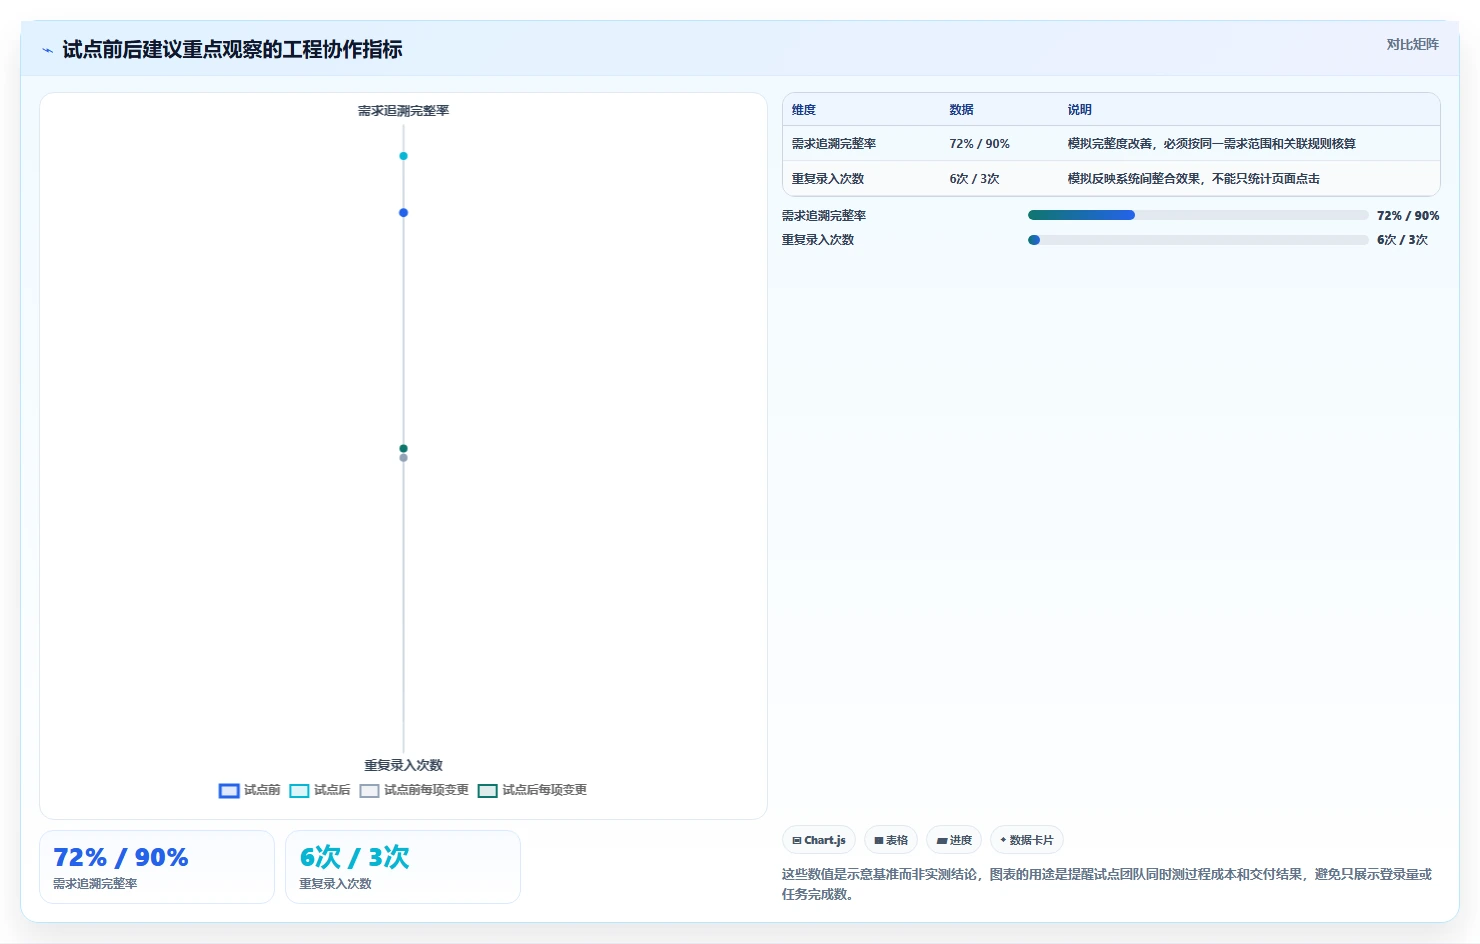Click the header icon beside the title
1480x944 pixels.
point(47,50)
